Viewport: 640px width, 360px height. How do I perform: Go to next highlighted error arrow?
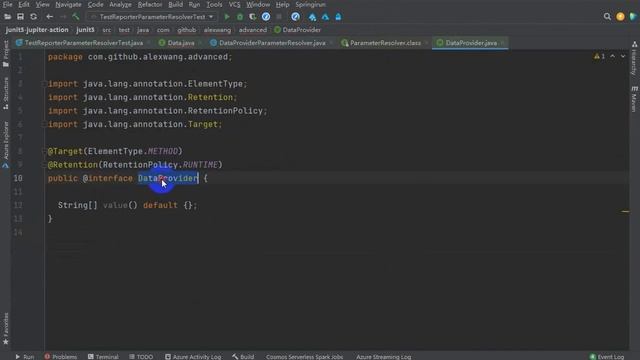(x=623, y=56)
